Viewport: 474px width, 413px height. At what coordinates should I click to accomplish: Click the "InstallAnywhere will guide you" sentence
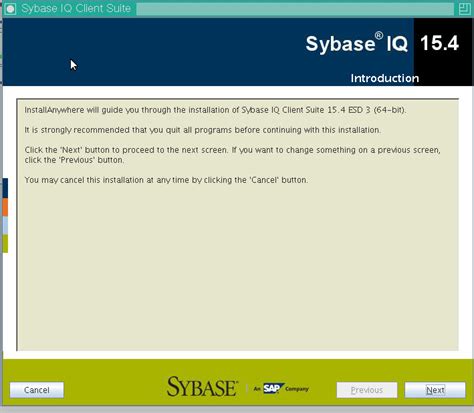pyautogui.click(x=215, y=110)
